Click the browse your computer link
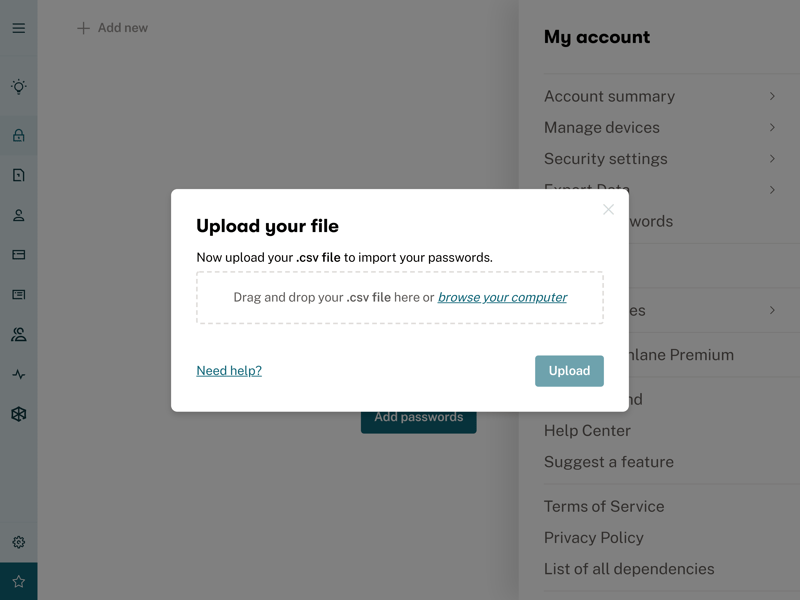The height and width of the screenshot is (600, 800). [502, 297]
